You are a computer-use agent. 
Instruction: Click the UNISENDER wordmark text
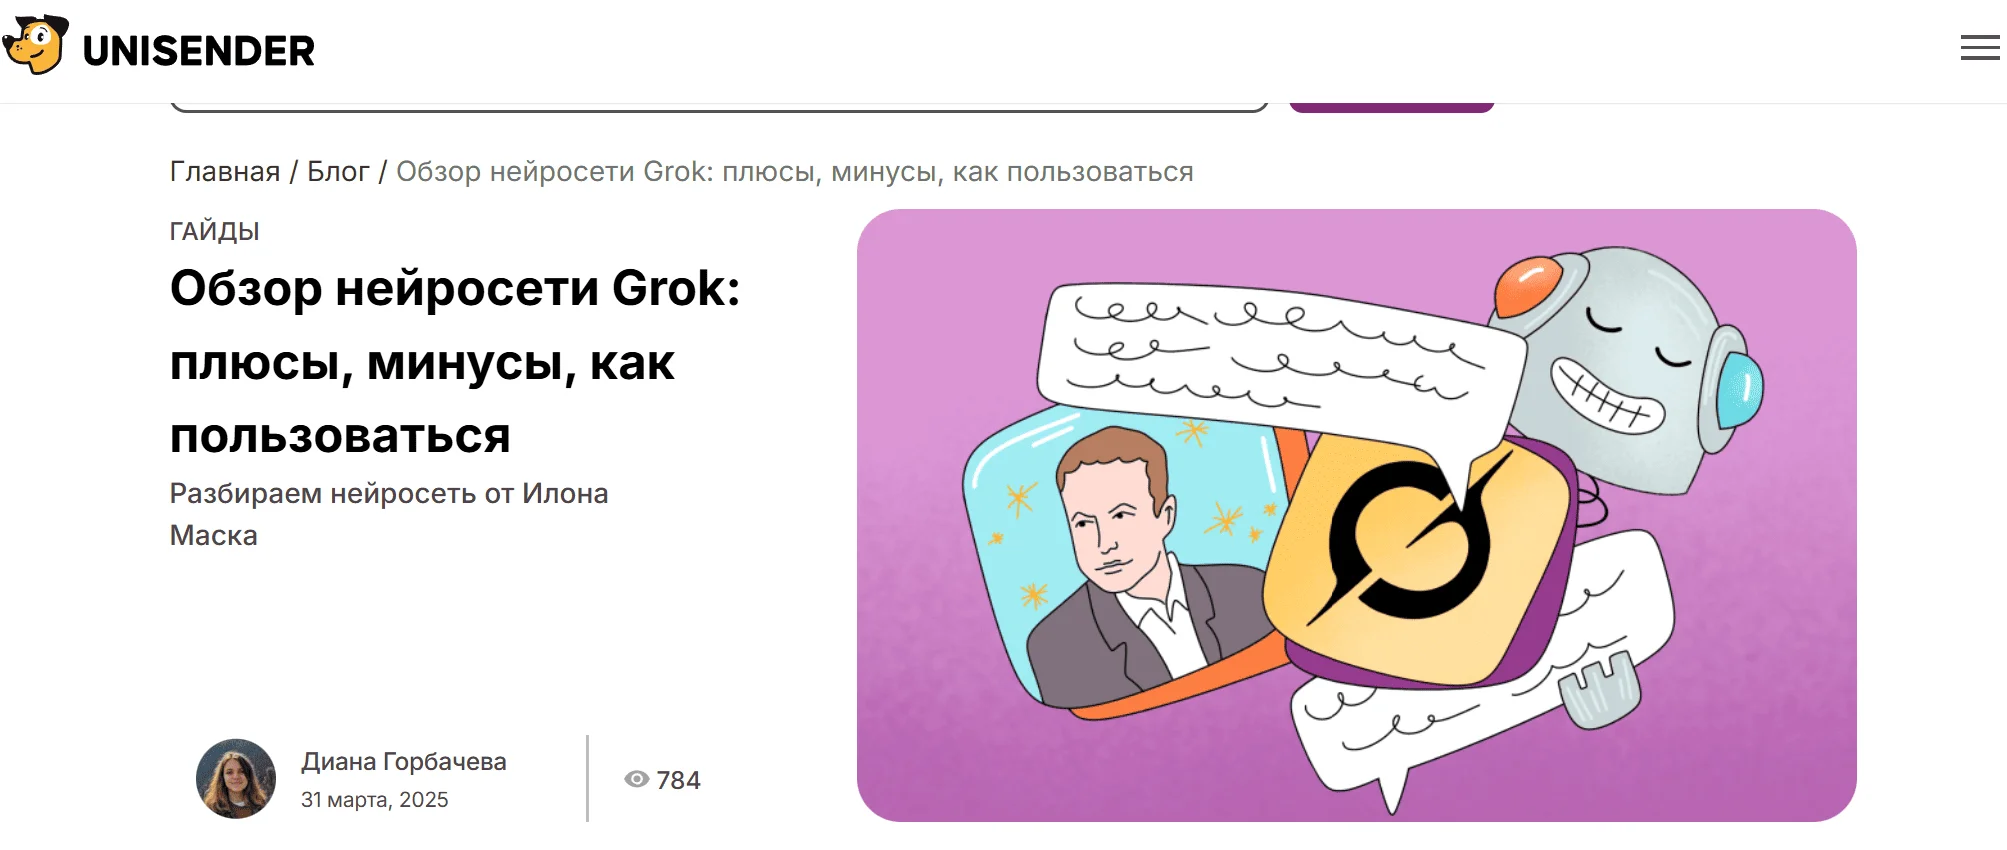point(198,51)
